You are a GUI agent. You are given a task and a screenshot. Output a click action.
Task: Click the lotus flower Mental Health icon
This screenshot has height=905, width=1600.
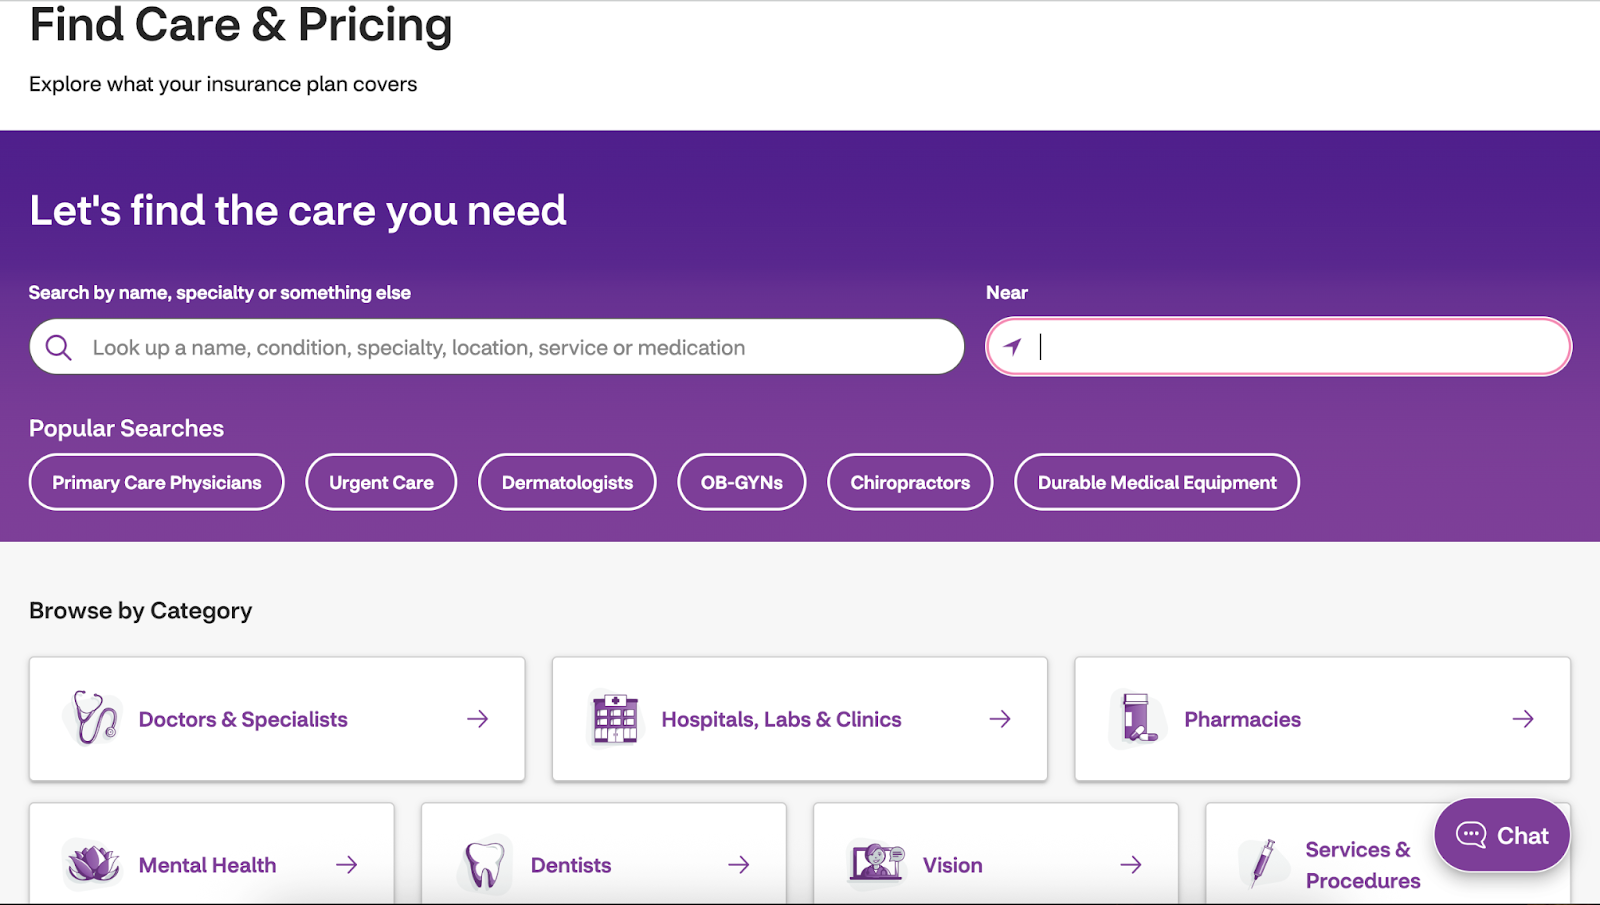click(x=93, y=864)
